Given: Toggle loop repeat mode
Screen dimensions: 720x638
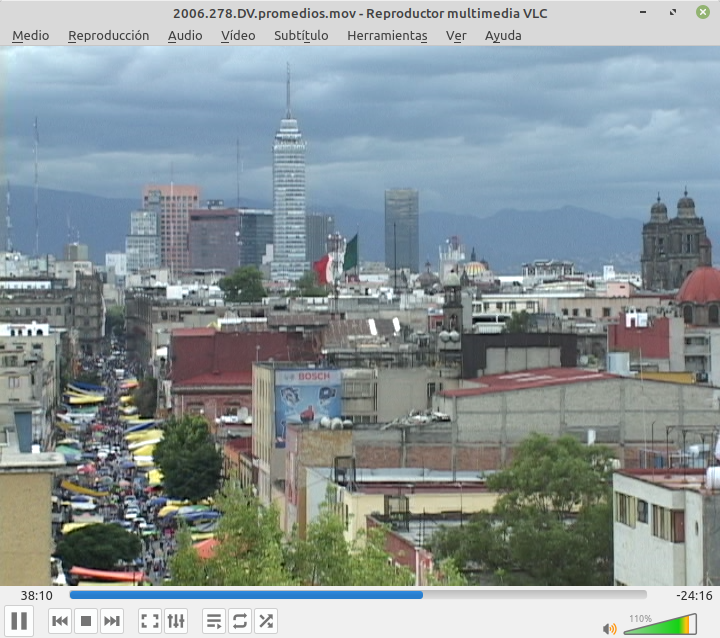Looking at the screenshot, I should tap(240, 621).
